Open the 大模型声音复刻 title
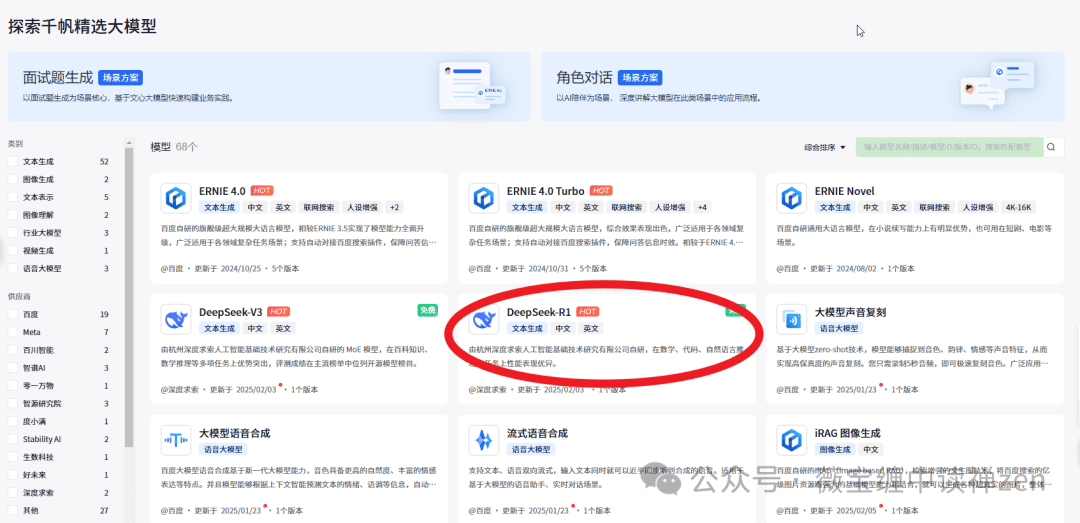The width and height of the screenshot is (1080, 523). click(x=850, y=312)
